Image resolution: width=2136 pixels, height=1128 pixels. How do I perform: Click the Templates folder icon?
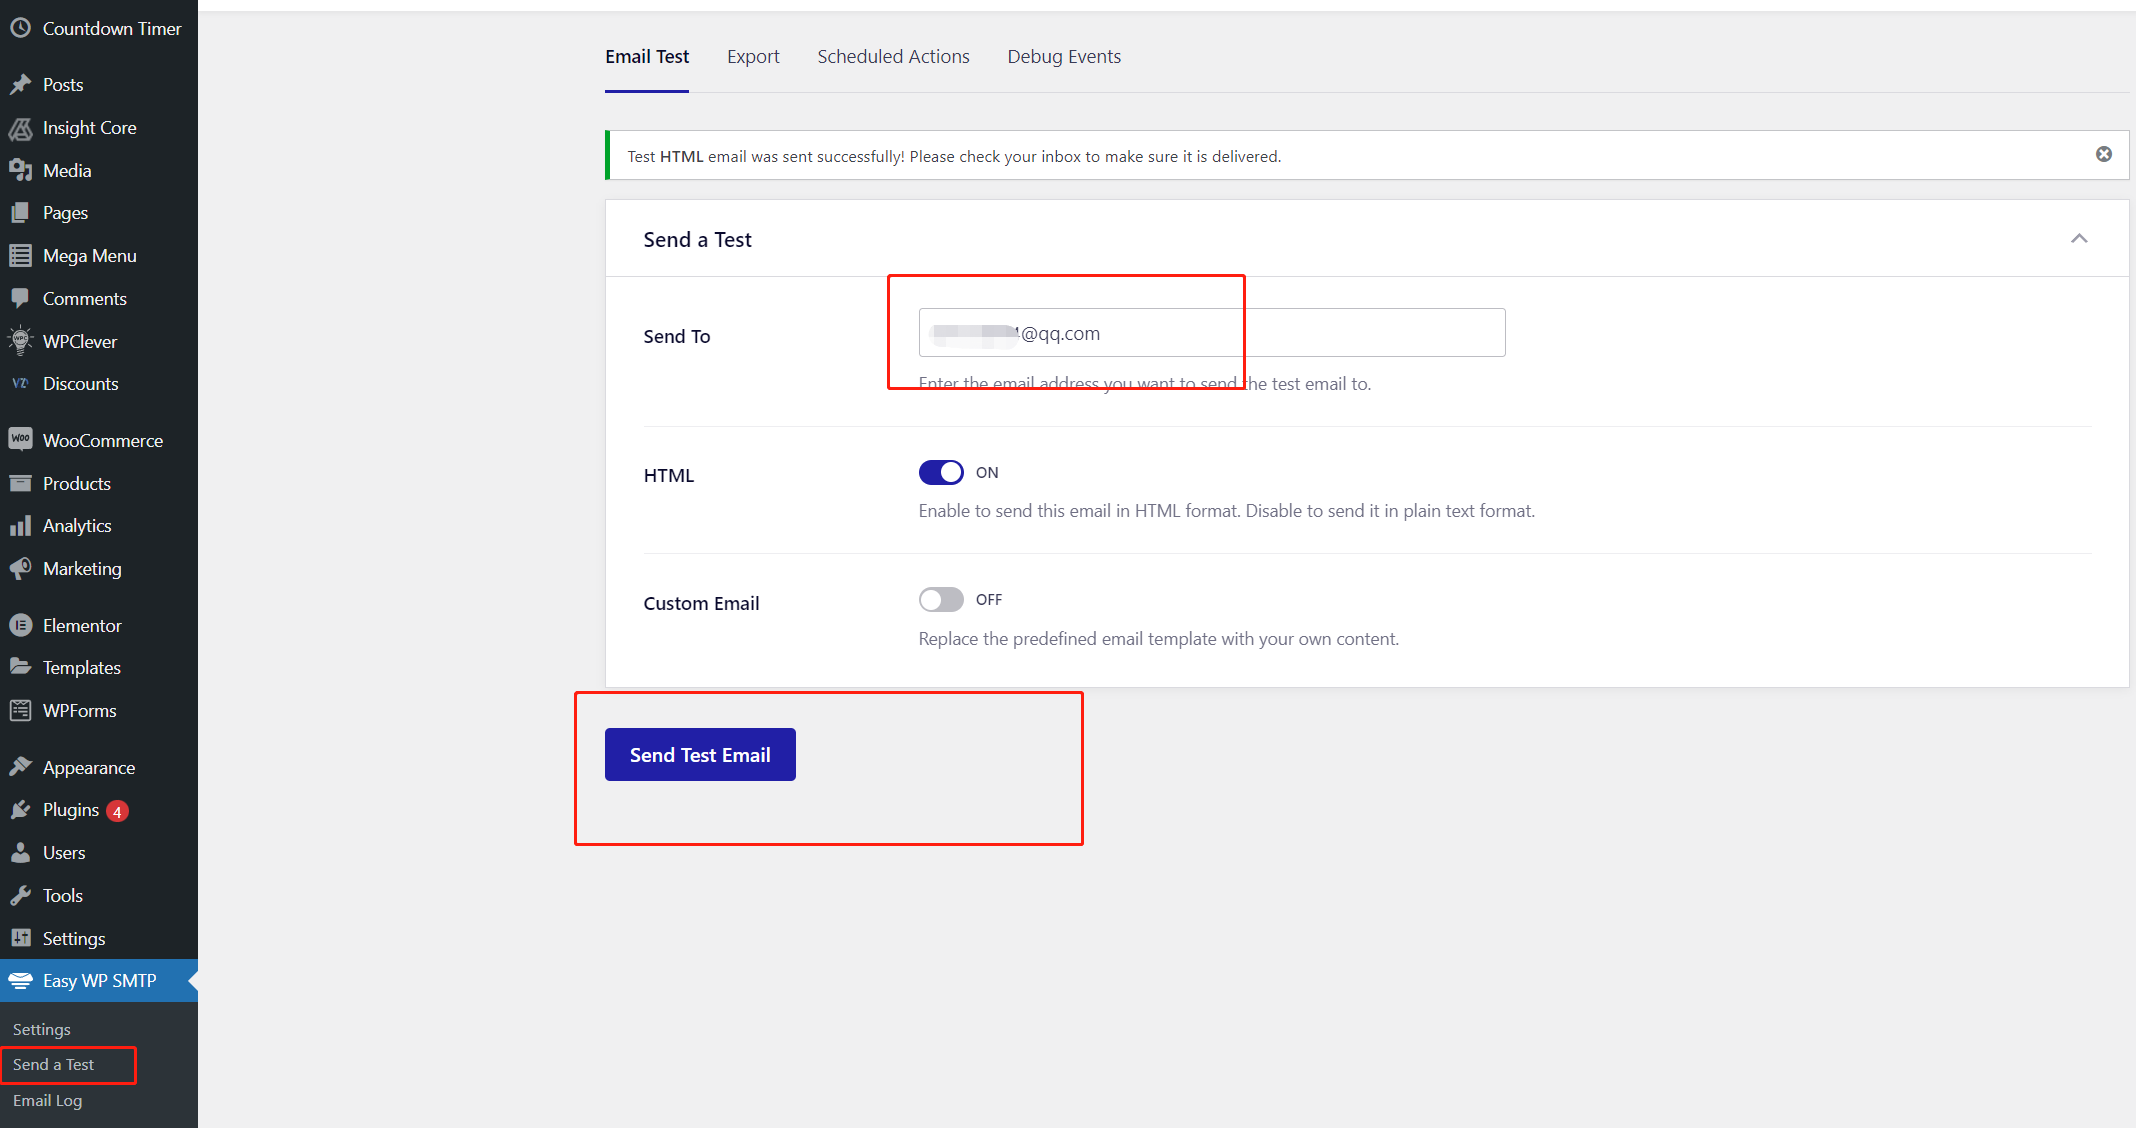20,667
